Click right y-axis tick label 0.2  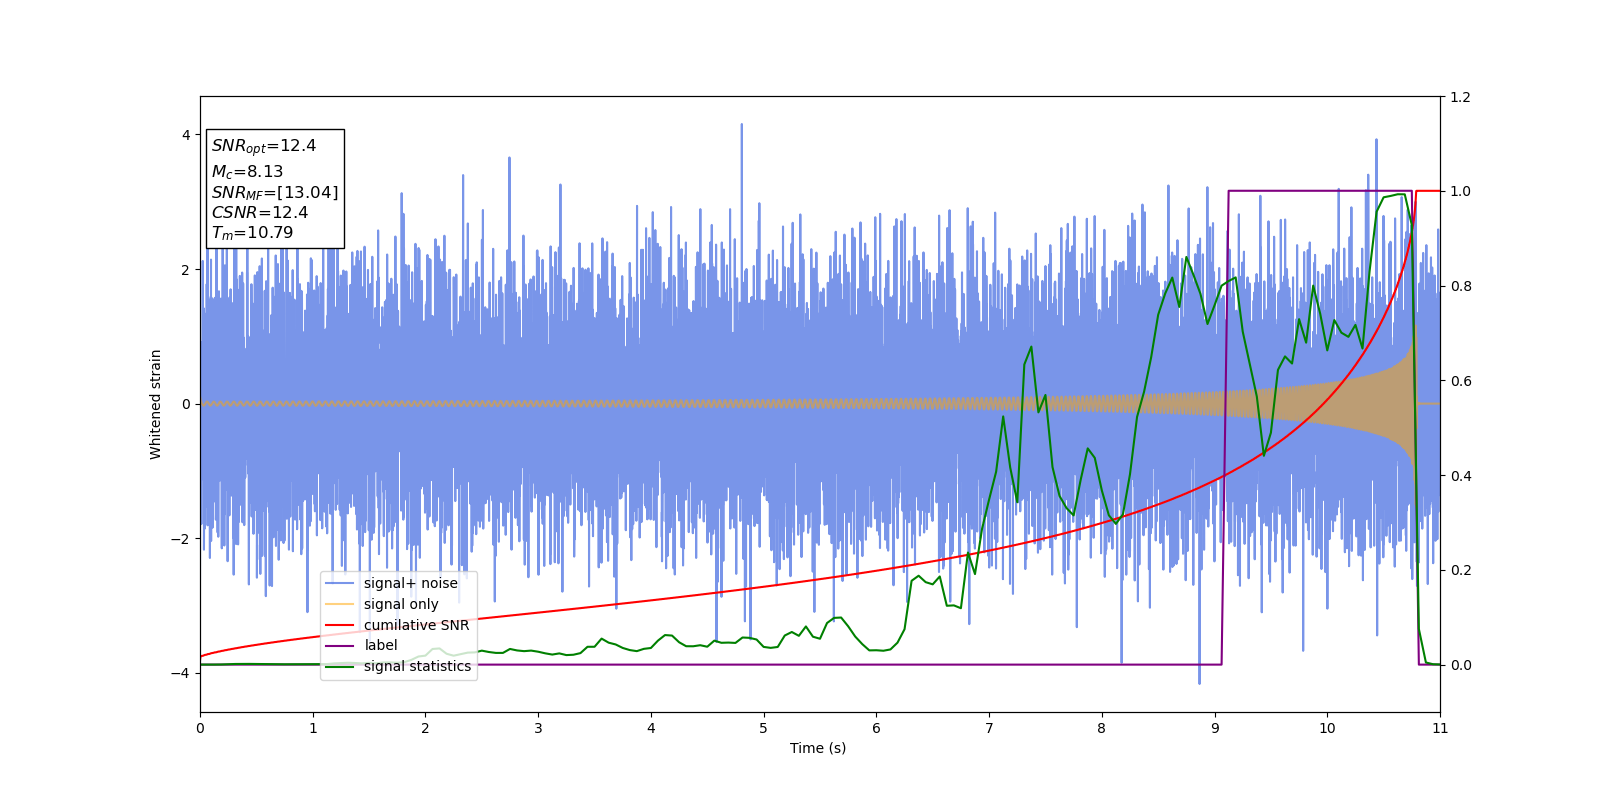coord(1460,570)
